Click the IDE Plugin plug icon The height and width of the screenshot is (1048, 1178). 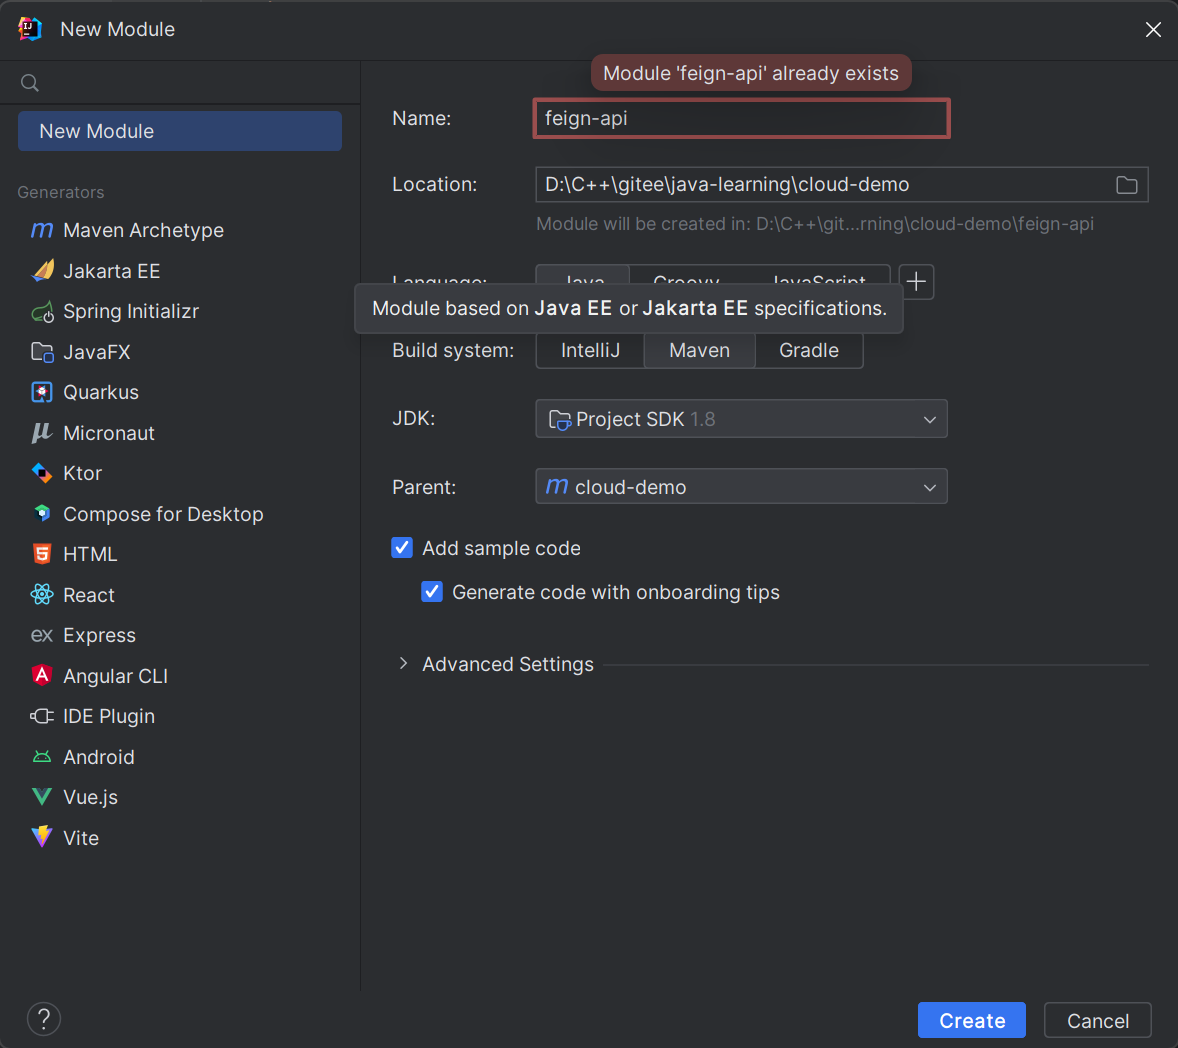point(42,716)
